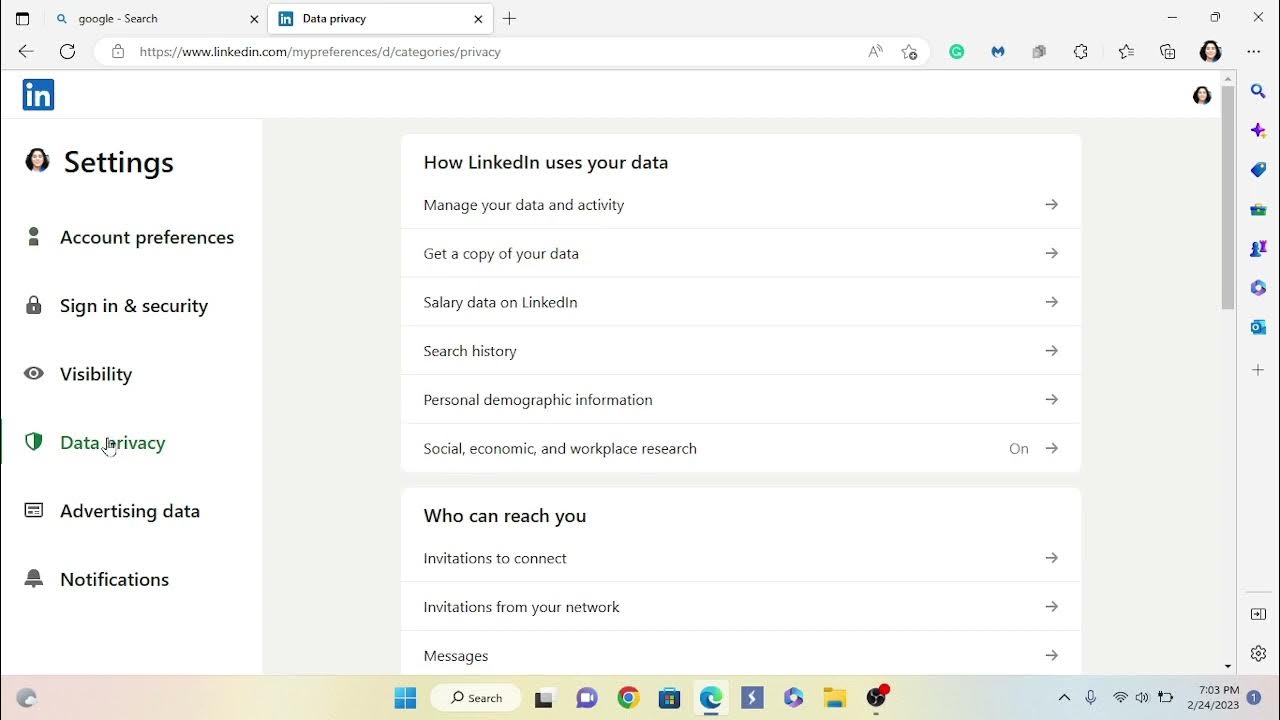Image resolution: width=1280 pixels, height=720 pixels.
Task: Open Manage your data and activity
Action: click(741, 205)
